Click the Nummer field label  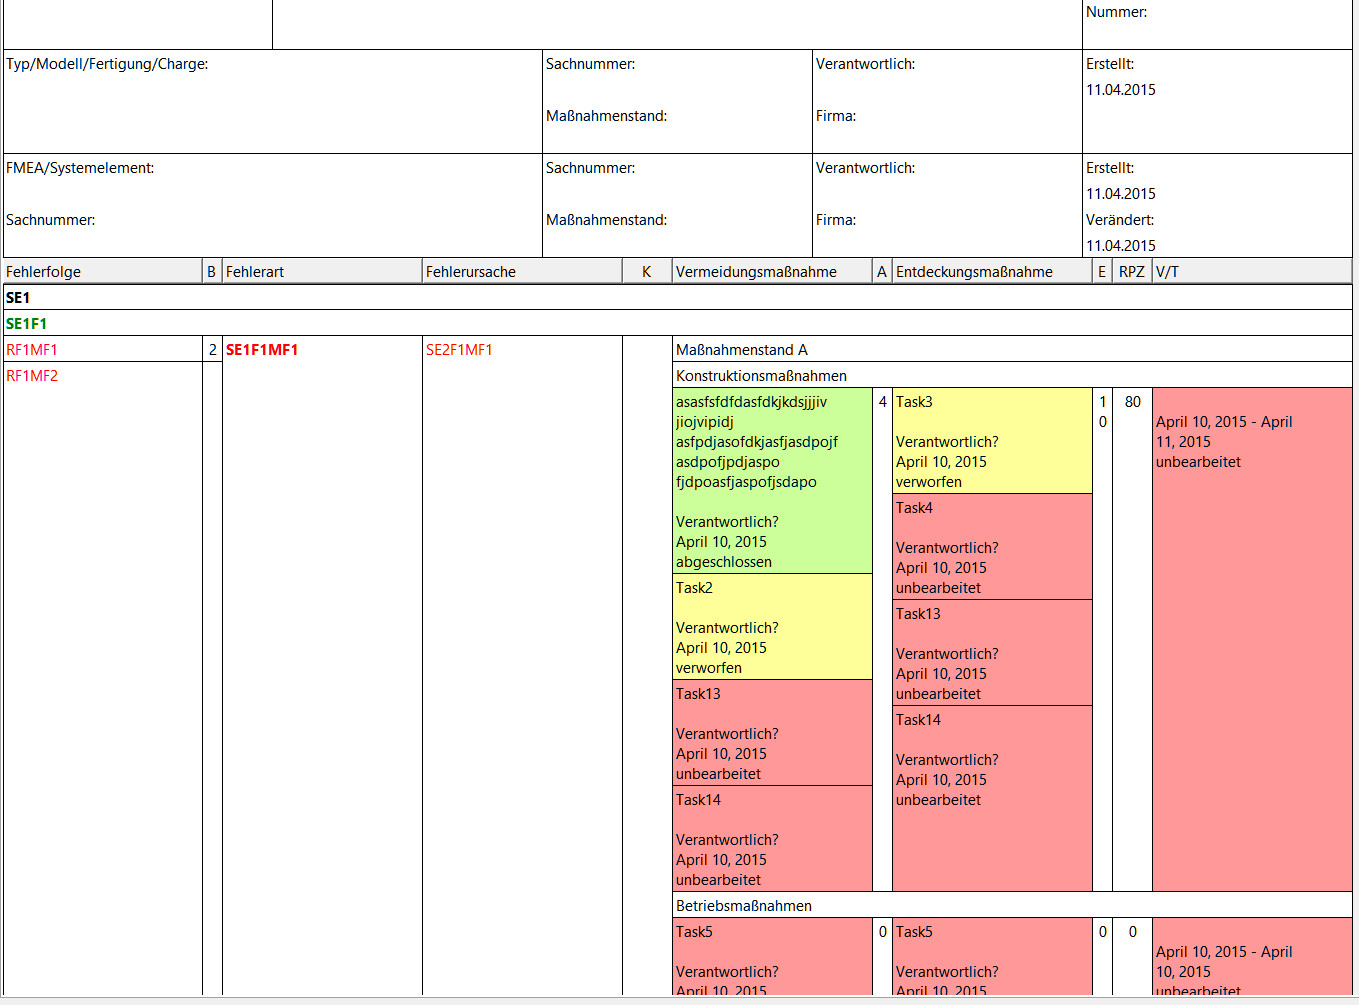[1116, 12]
